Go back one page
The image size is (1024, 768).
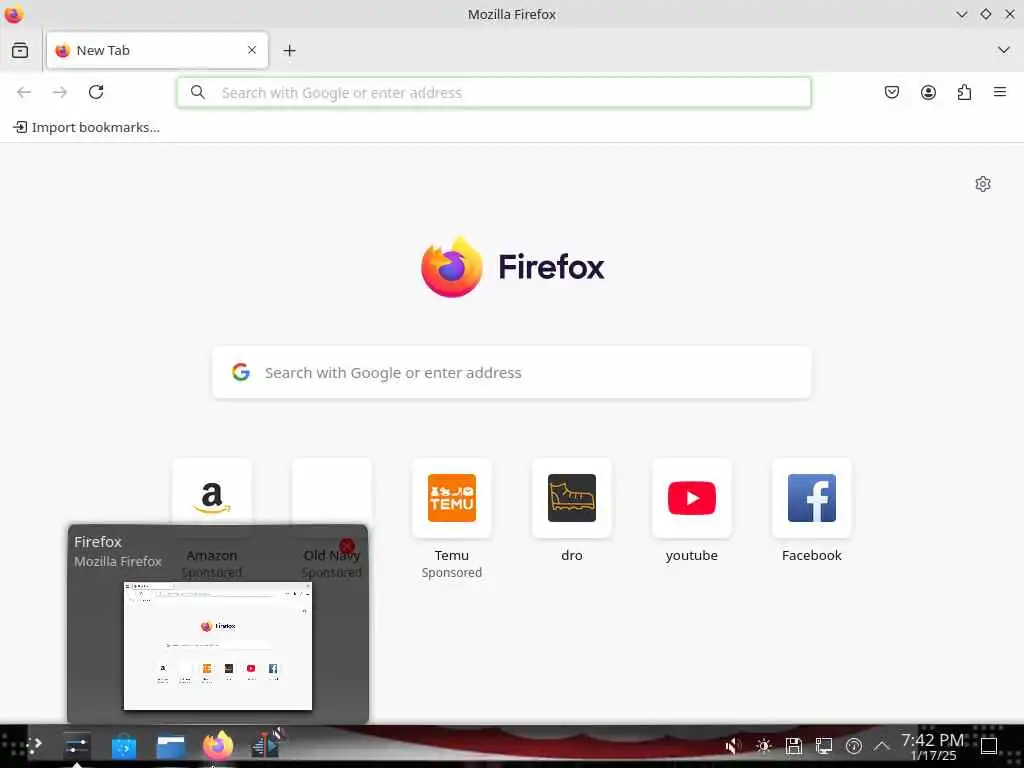coord(24,92)
